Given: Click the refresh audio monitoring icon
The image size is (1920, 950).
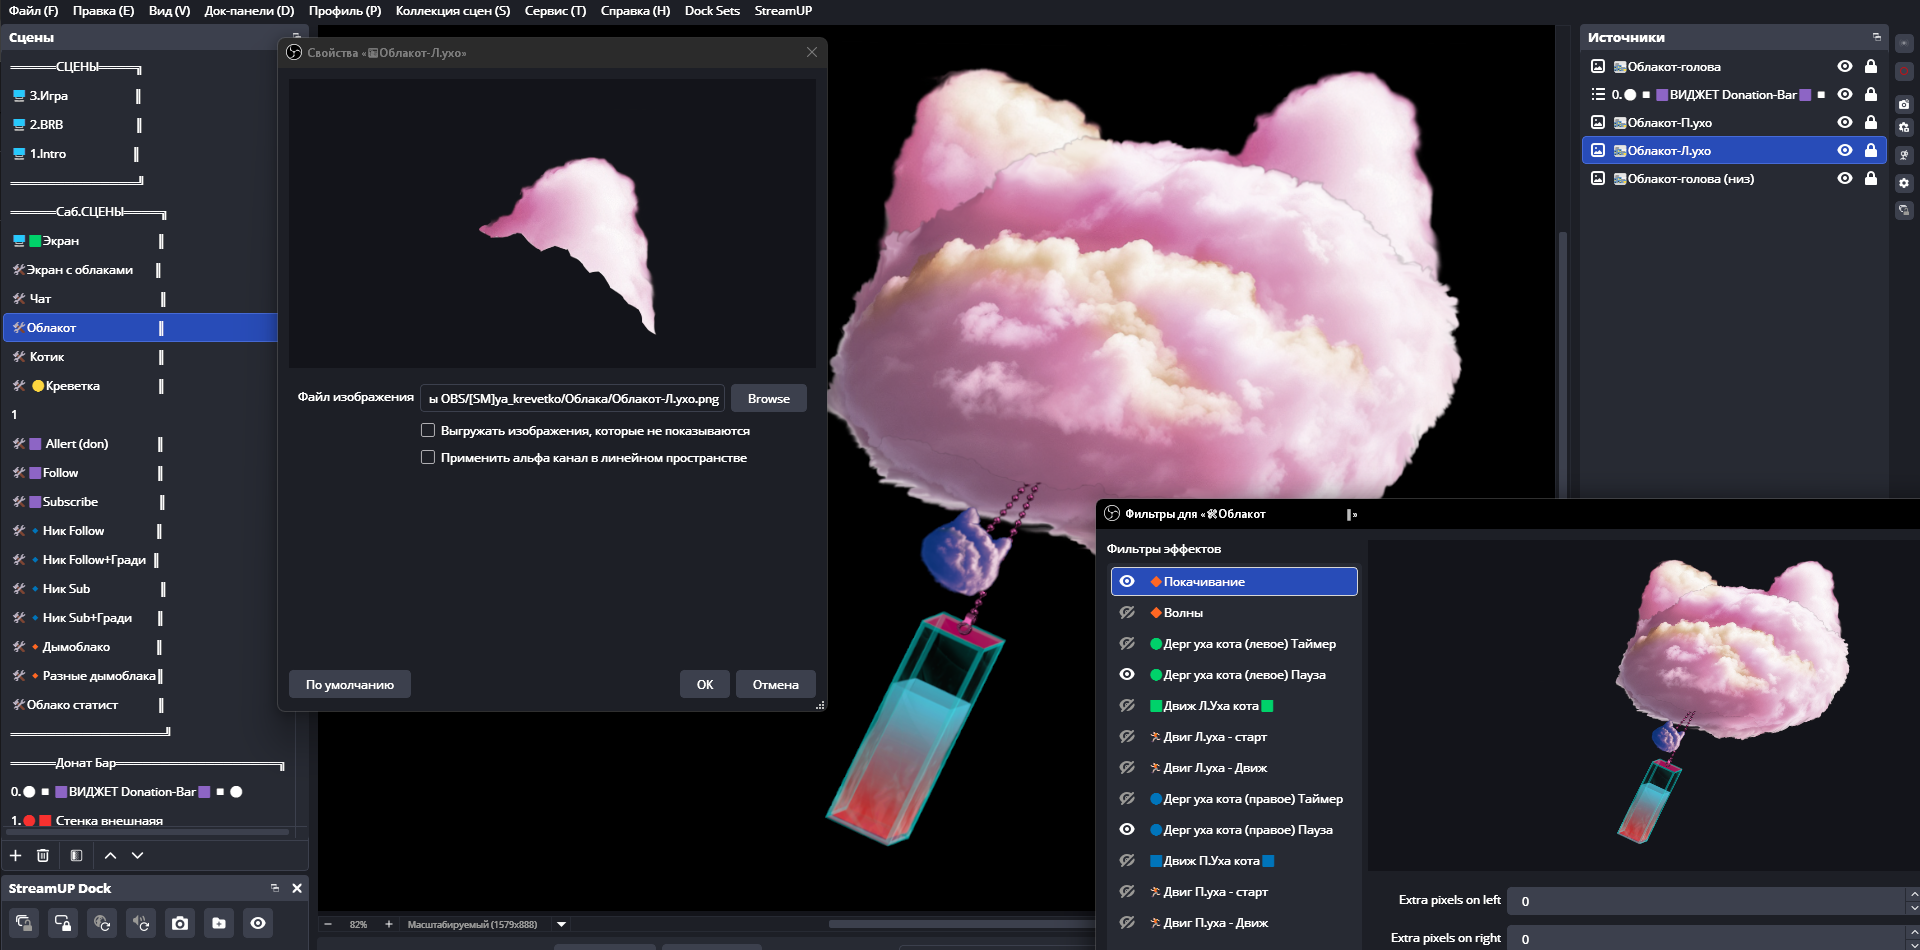Looking at the screenshot, I should 141,923.
